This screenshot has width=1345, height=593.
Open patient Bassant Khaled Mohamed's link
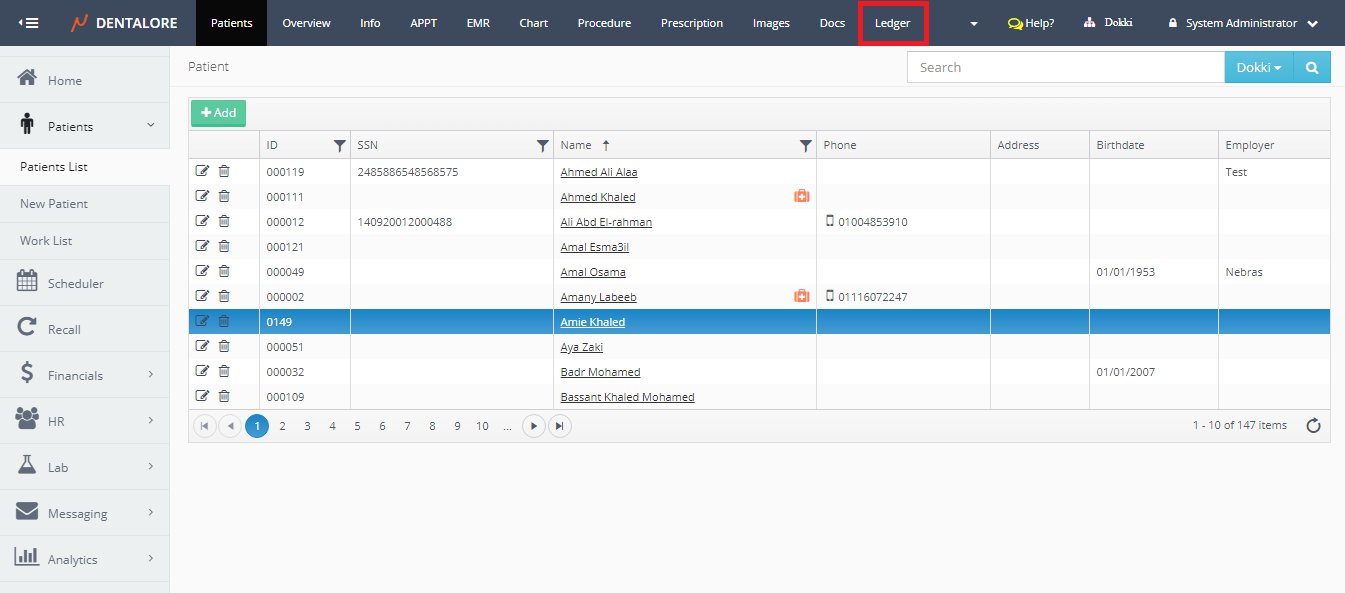tap(627, 397)
